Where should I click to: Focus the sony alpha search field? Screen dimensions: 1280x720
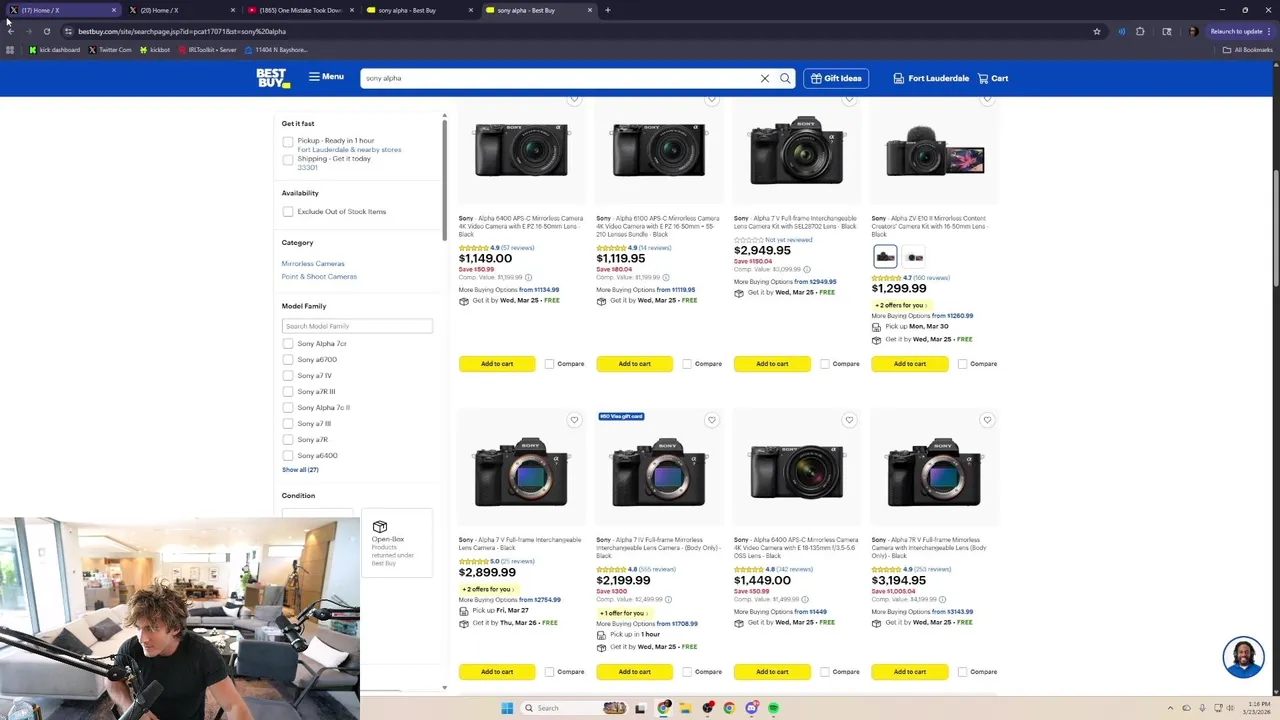[x=560, y=78]
